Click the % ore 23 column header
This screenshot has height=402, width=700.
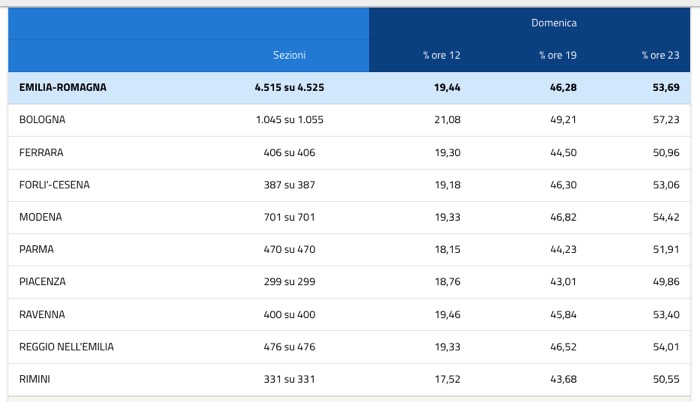tap(660, 55)
